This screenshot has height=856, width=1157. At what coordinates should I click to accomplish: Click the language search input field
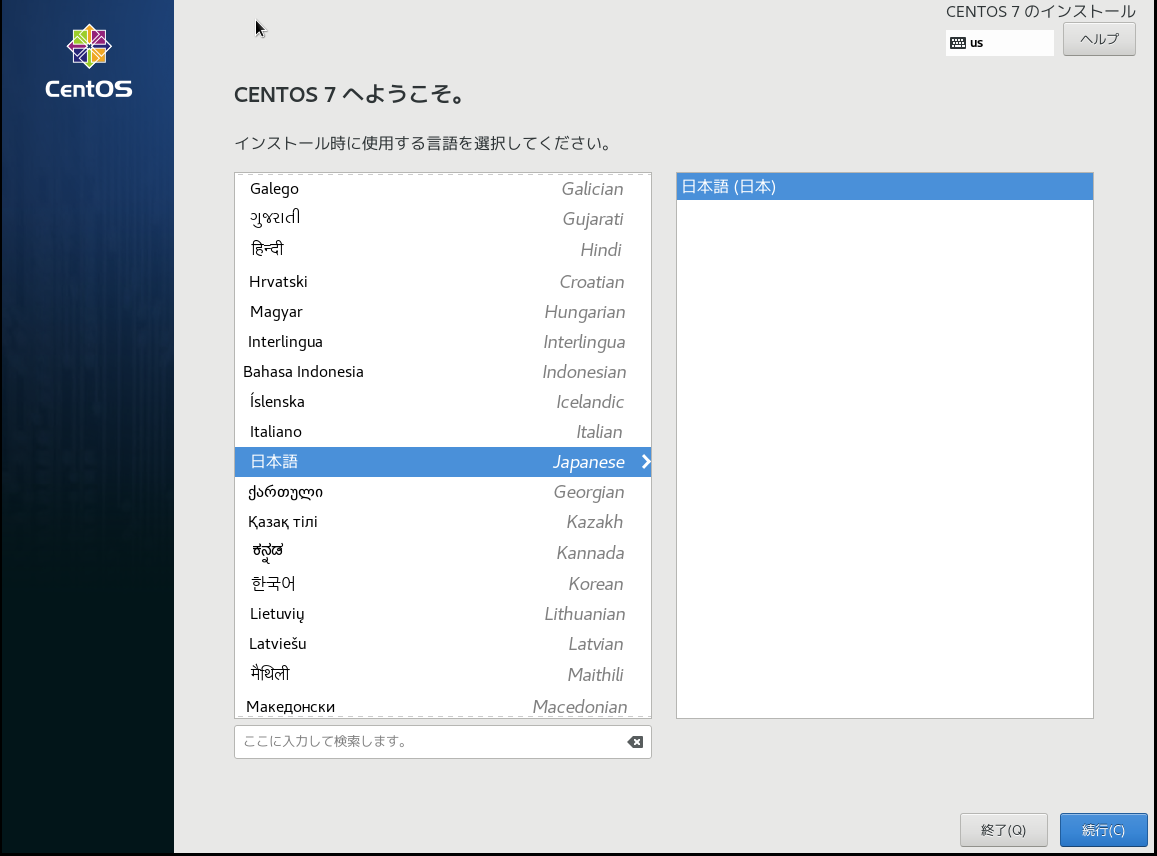click(443, 742)
